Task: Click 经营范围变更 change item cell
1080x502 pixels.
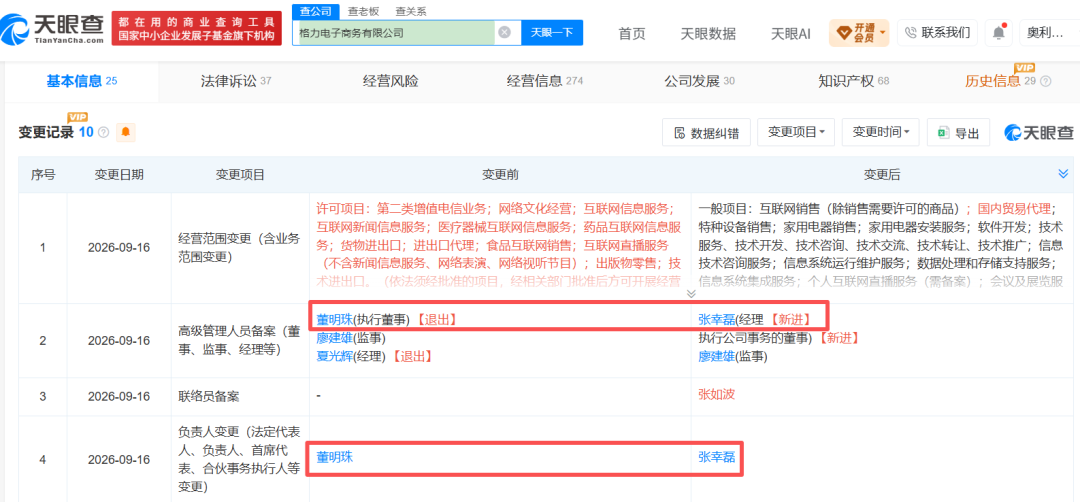Action: pyautogui.click(x=240, y=248)
